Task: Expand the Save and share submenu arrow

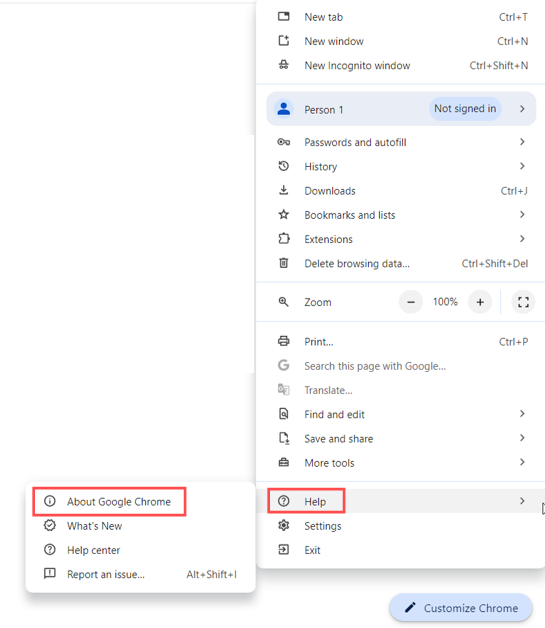Action: coord(522,438)
